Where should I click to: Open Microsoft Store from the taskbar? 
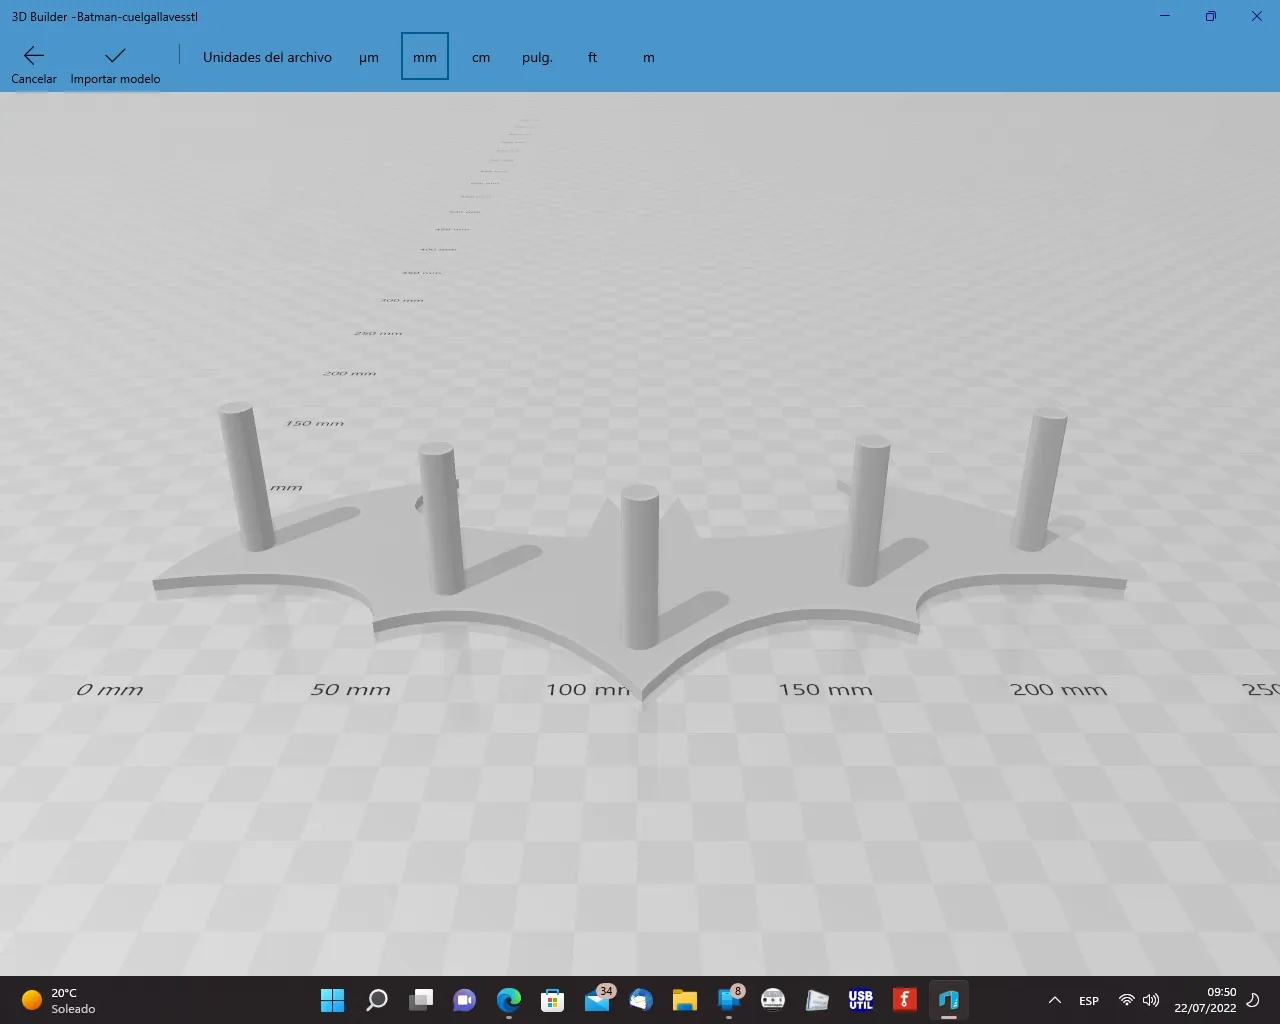[553, 1000]
